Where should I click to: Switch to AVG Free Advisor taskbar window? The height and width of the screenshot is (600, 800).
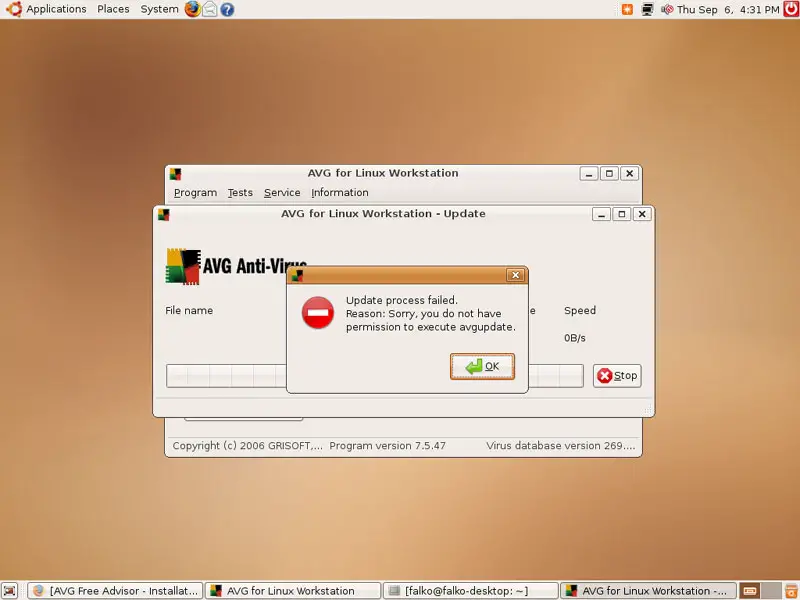pyautogui.click(x=115, y=591)
